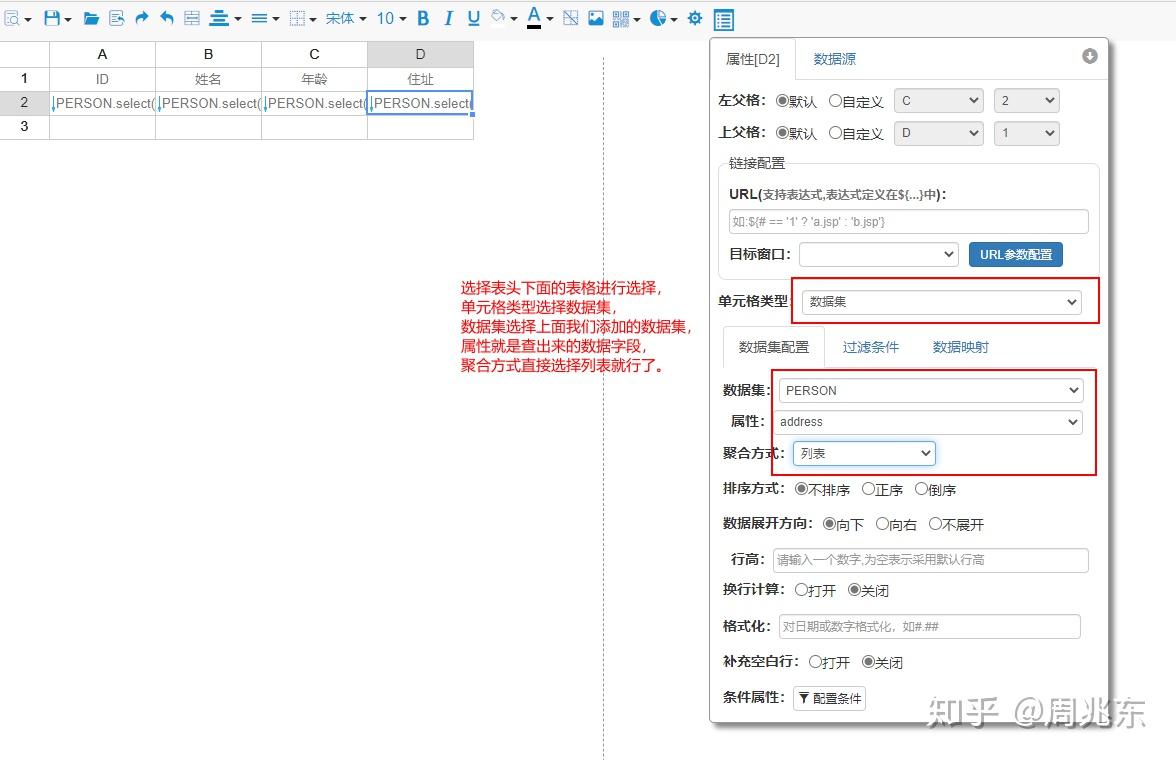Open the 数据集 dropdown showing PERSON
The height and width of the screenshot is (760, 1176).
928,390
